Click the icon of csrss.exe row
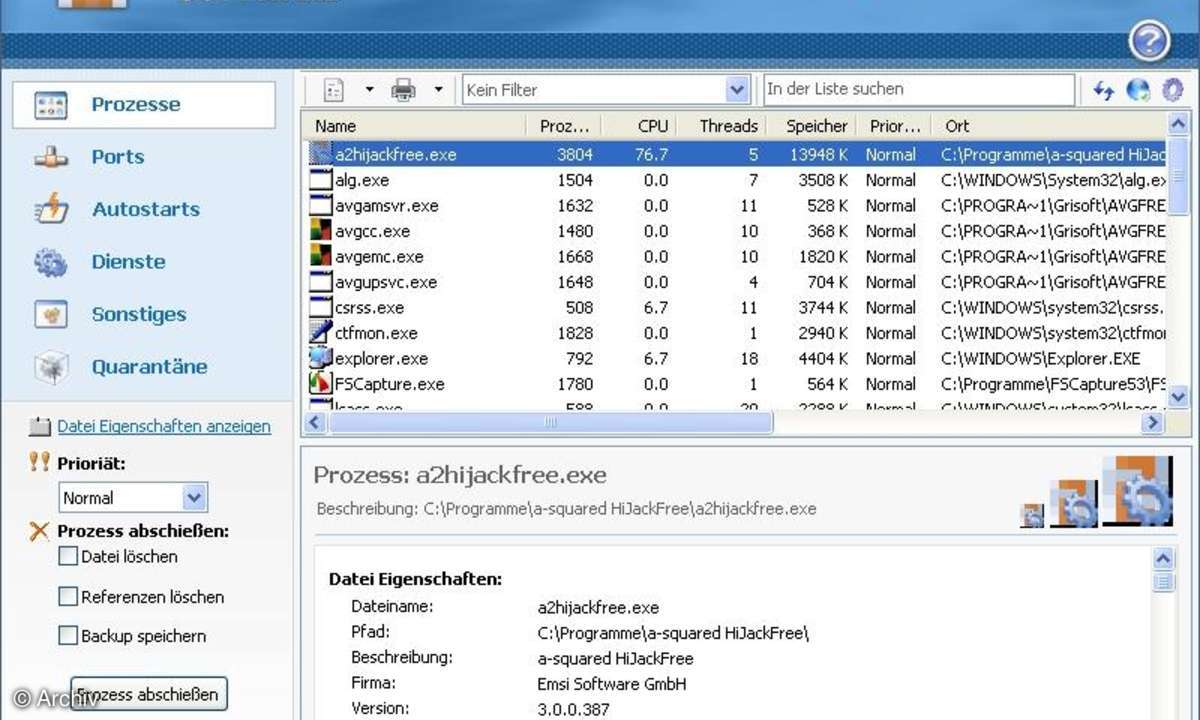The image size is (1200, 720). (x=320, y=307)
